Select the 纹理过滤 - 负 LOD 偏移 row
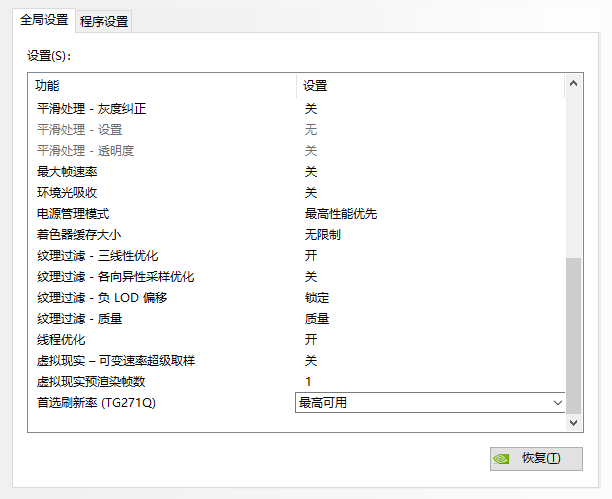Image resolution: width=612 pixels, height=499 pixels. pyautogui.click(x=297, y=298)
